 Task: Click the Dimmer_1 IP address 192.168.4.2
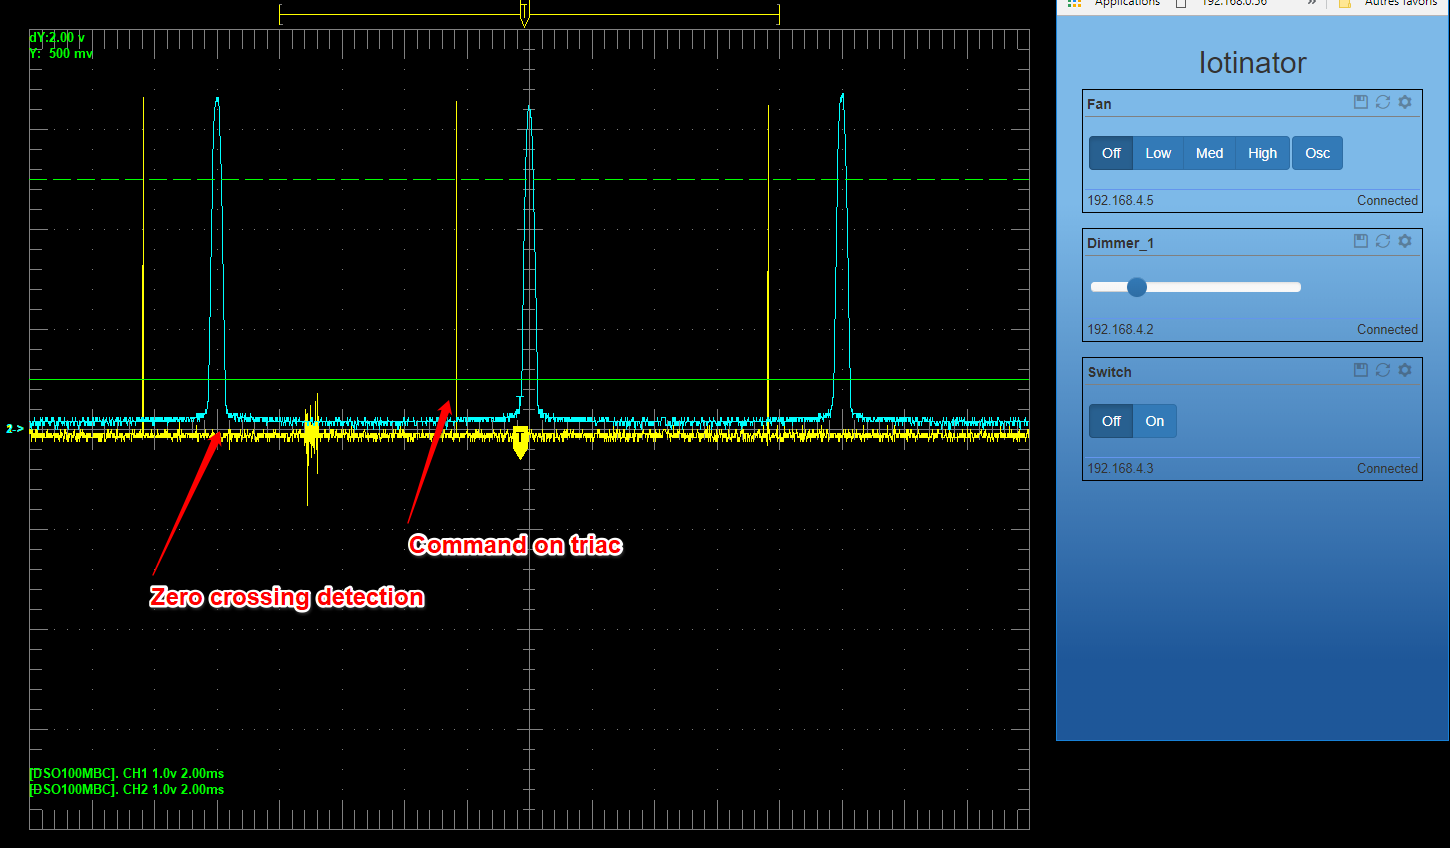click(x=1120, y=329)
